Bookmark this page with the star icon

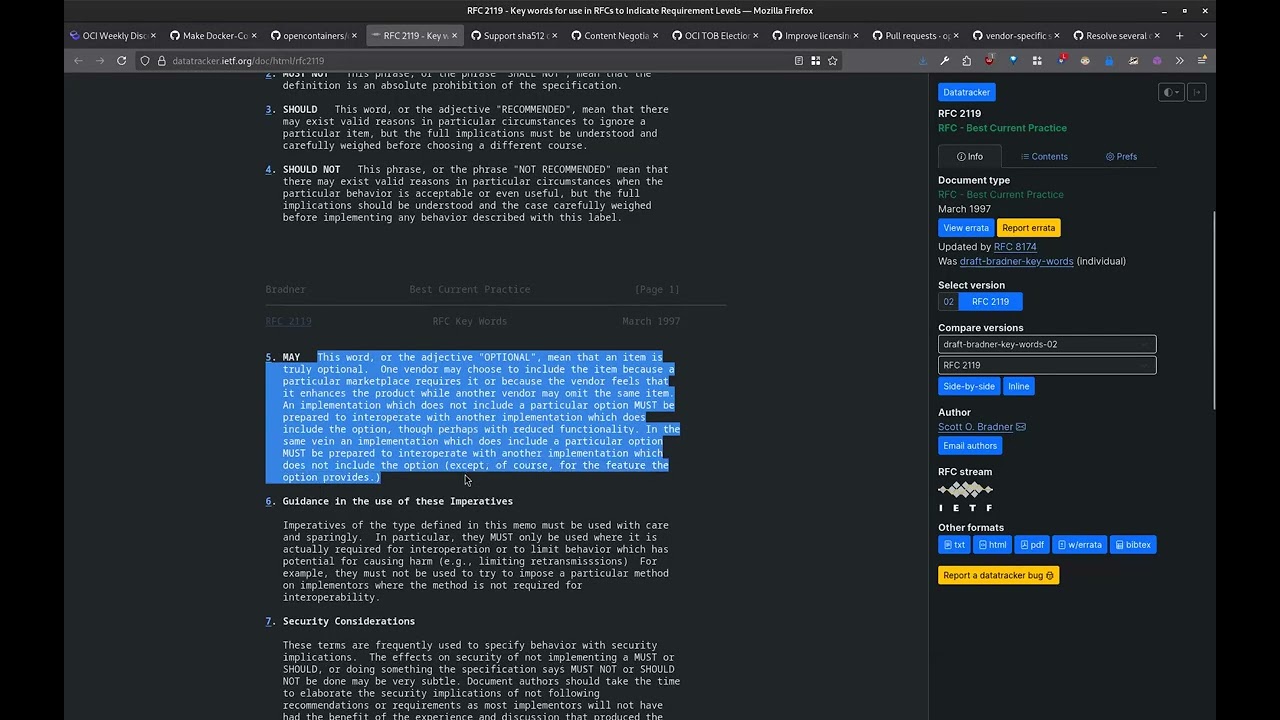[832, 61]
